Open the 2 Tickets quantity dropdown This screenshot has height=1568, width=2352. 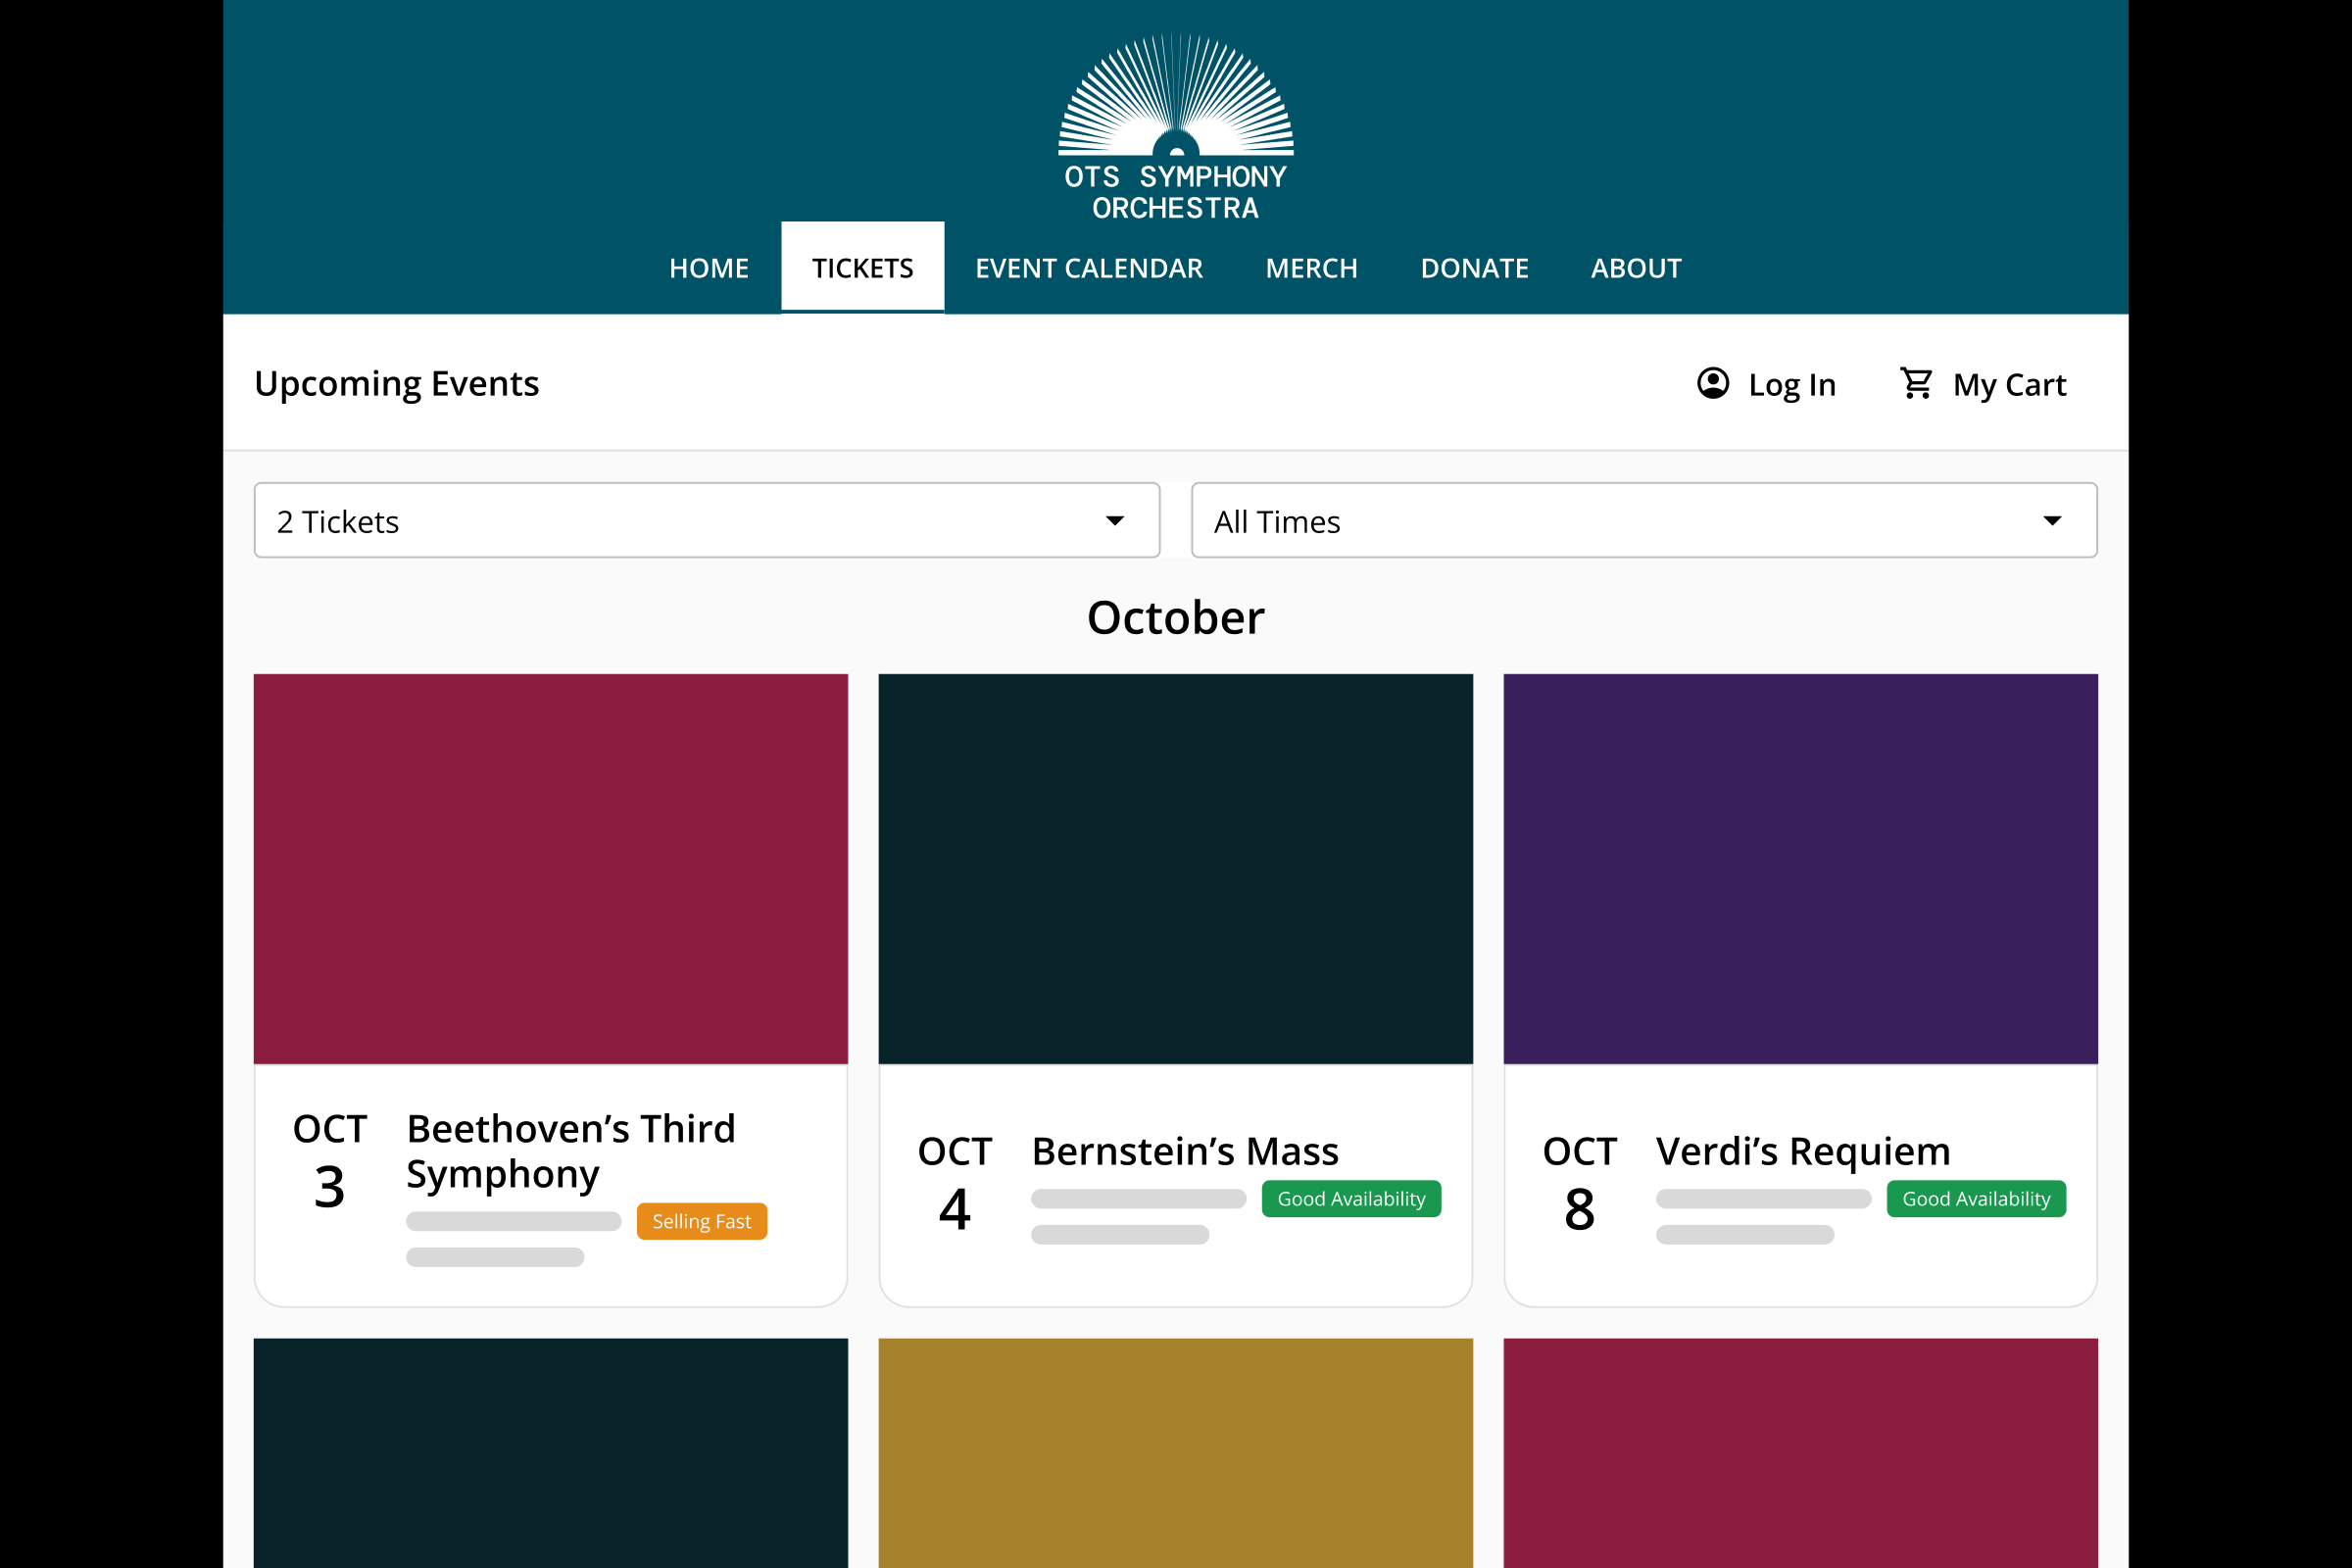point(707,520)
